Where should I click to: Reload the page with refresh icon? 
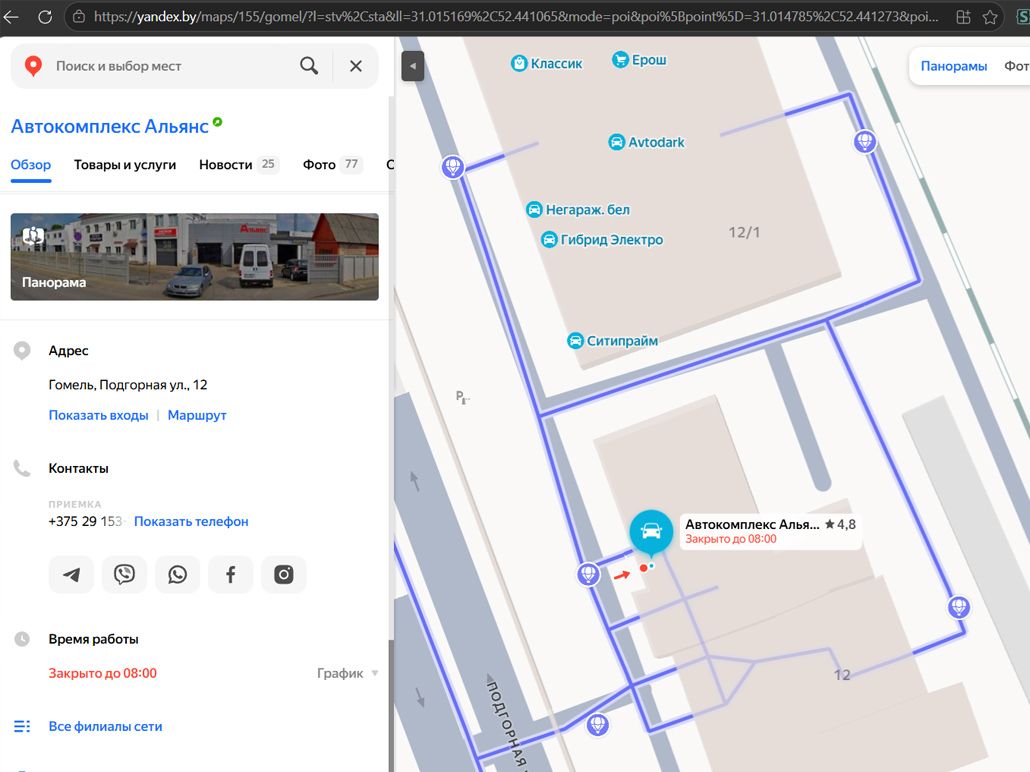pos(45,17)
